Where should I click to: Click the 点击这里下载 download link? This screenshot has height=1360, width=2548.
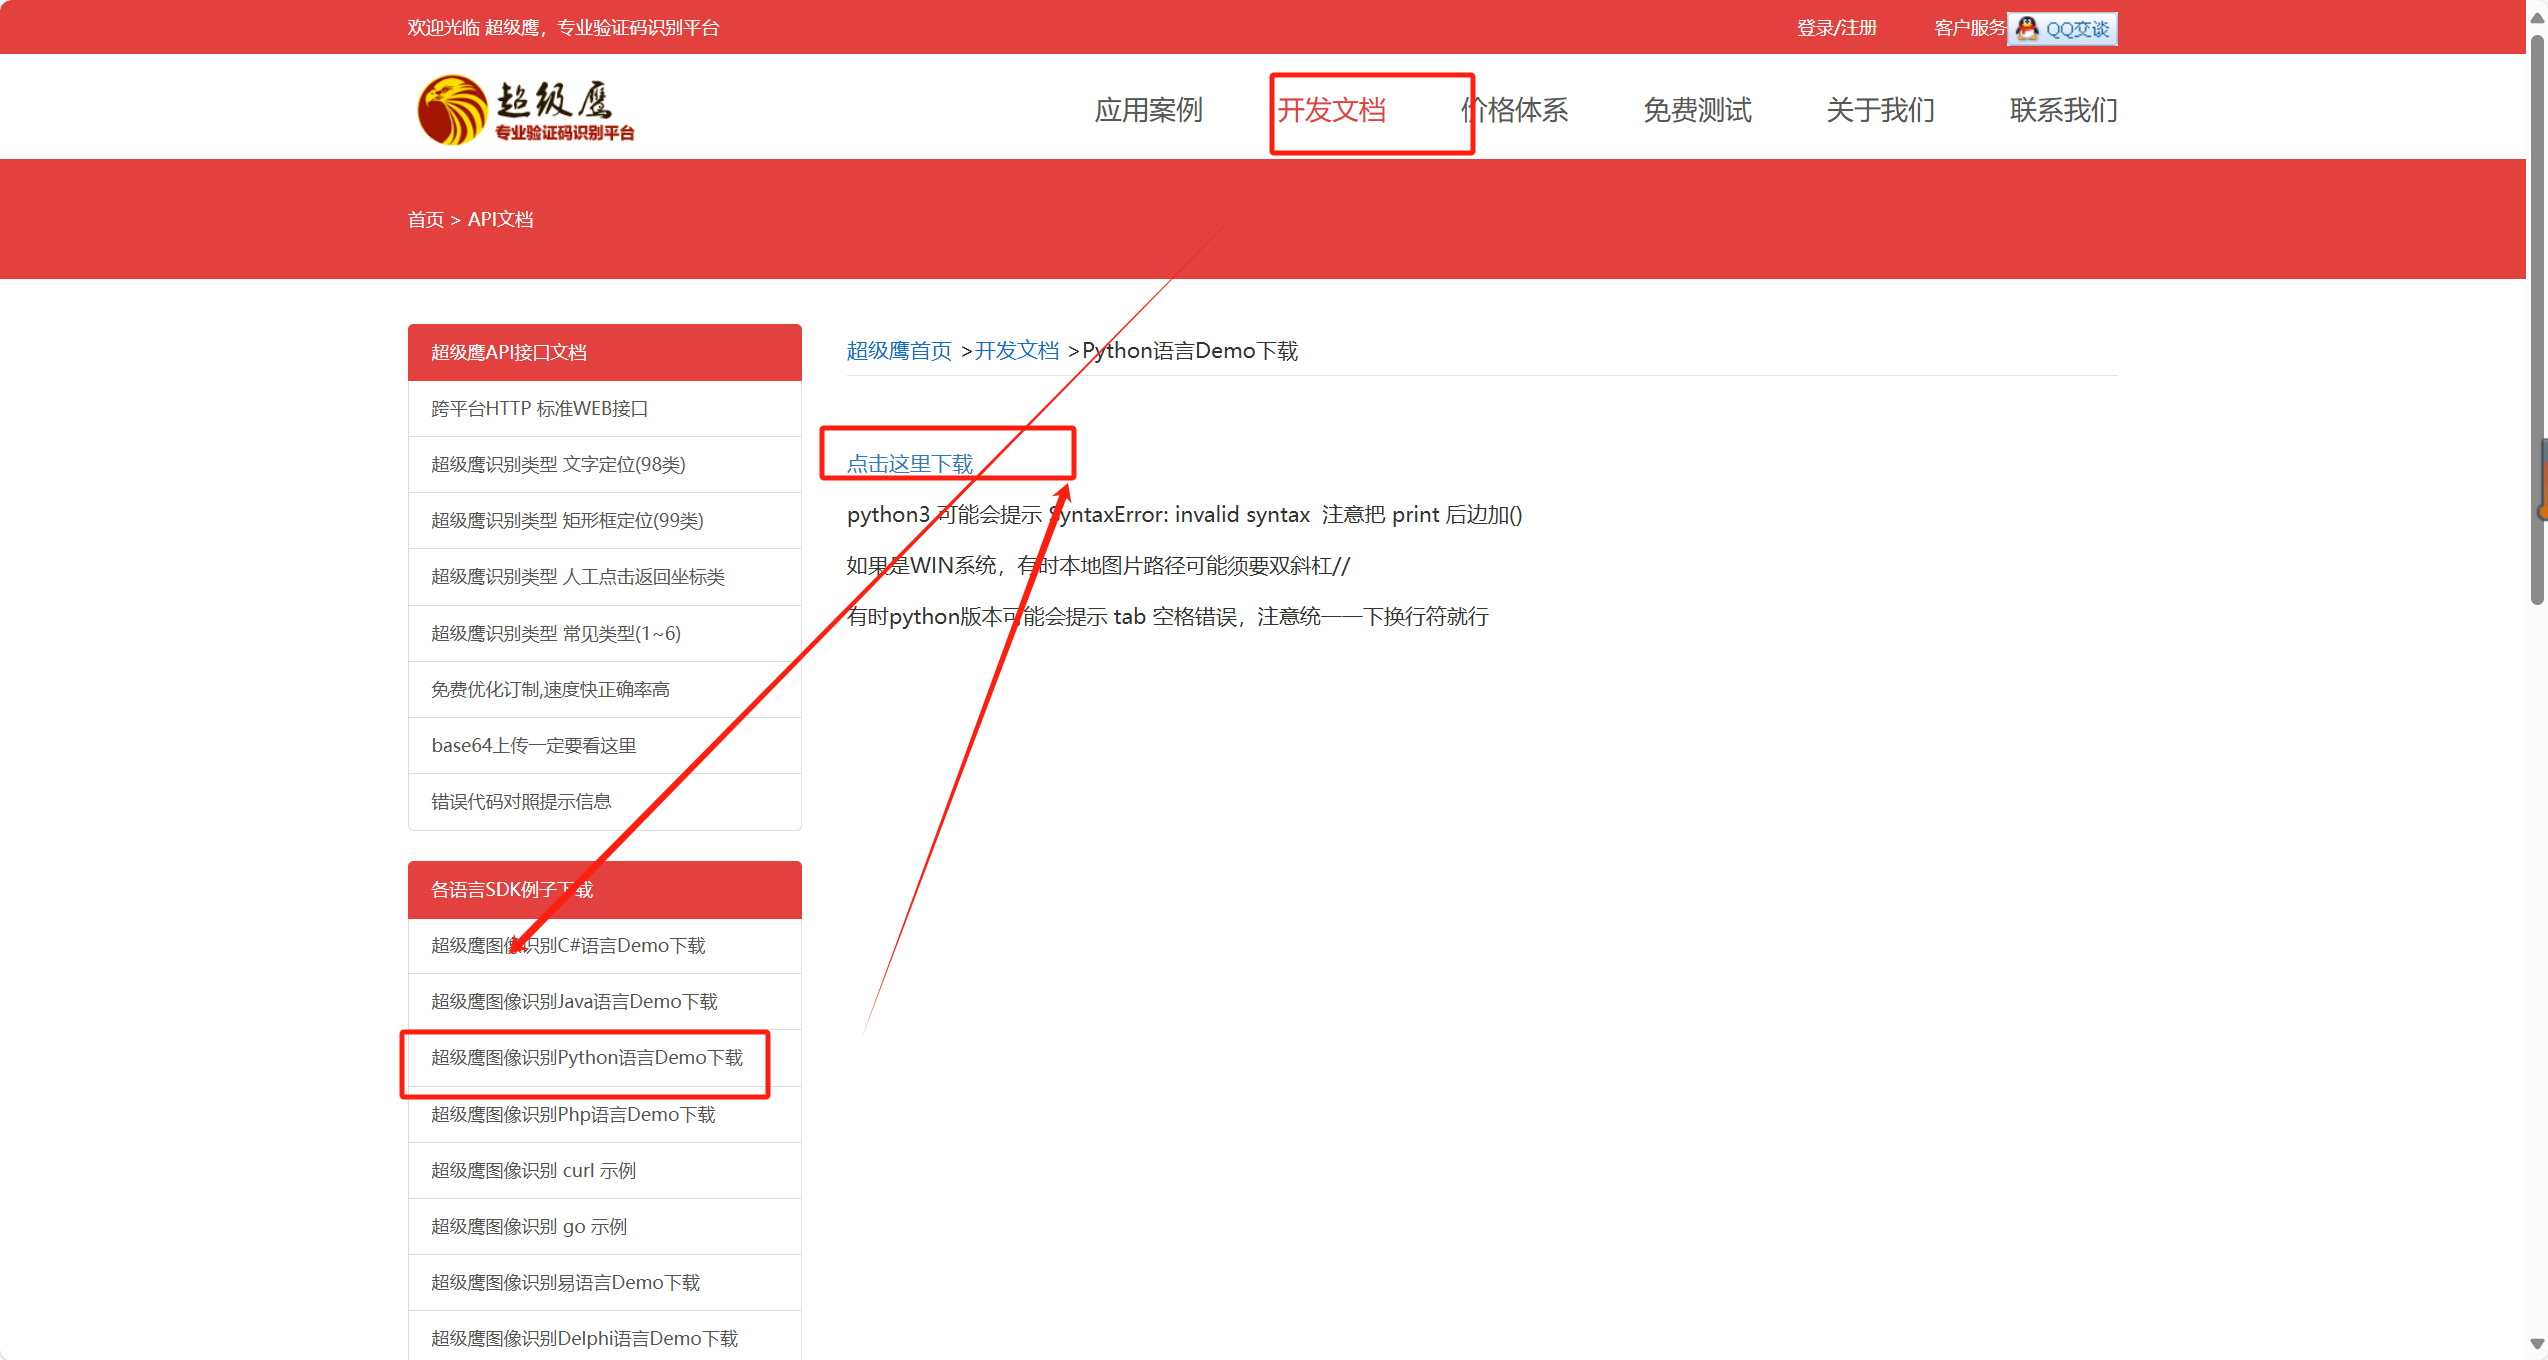click(x=910, y=464)
